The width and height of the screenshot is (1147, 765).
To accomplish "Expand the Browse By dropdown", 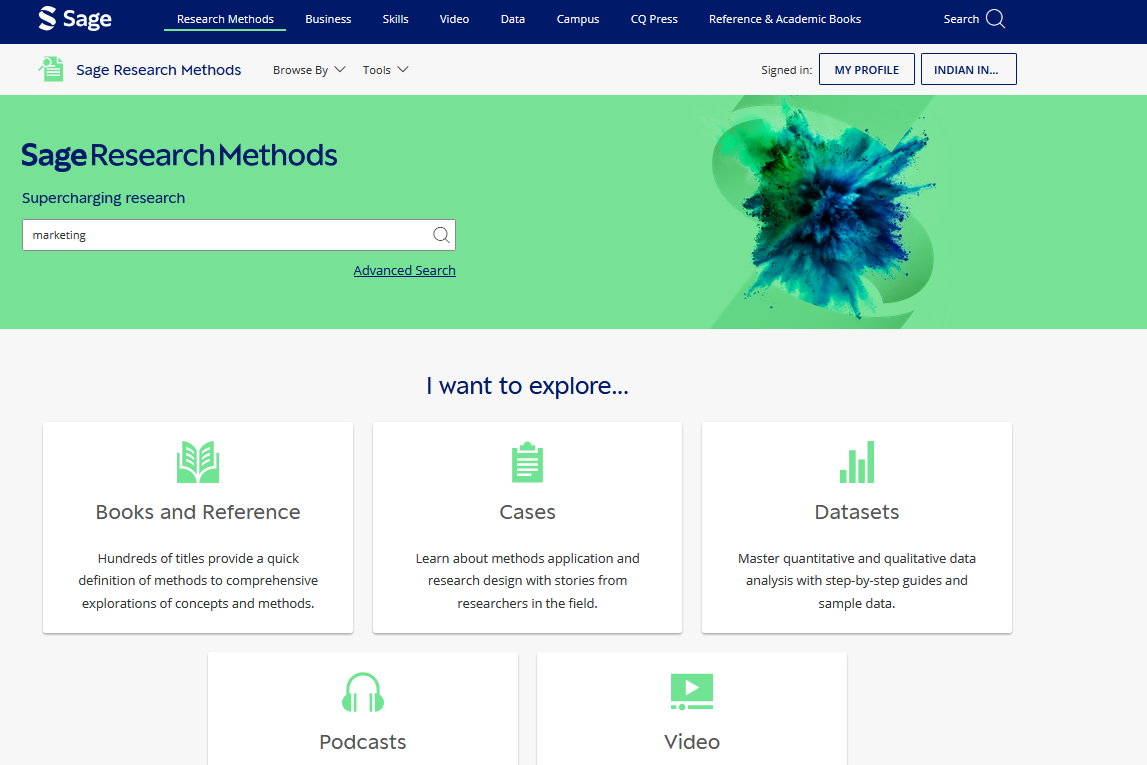I will pyautogui.click(x=309, y=70).
